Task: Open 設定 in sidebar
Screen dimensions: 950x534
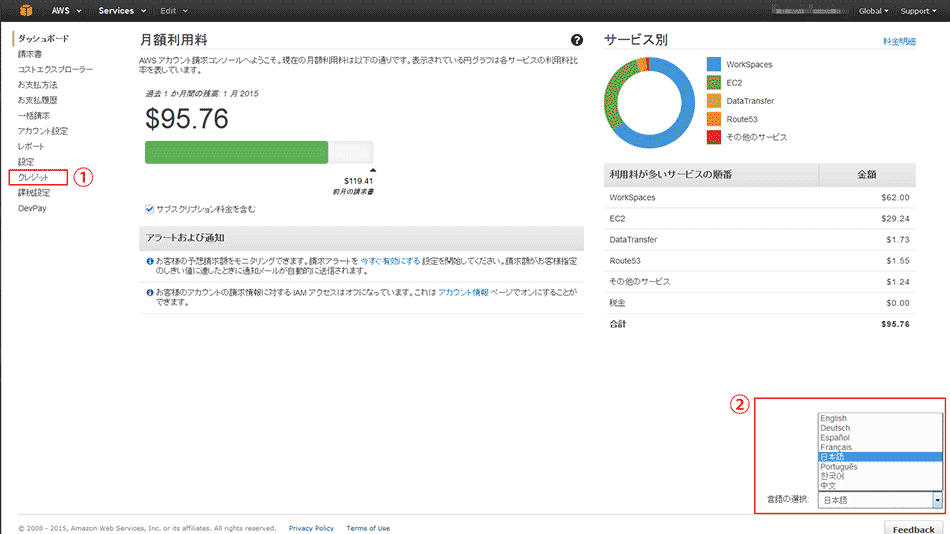Action: tap(26, 162)
